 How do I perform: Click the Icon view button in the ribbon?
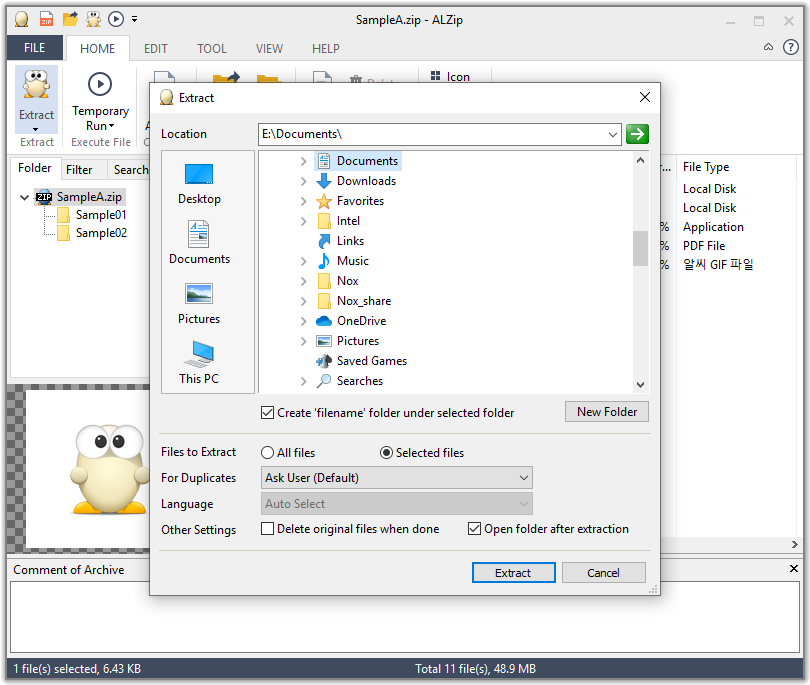[x=450, y=76]
